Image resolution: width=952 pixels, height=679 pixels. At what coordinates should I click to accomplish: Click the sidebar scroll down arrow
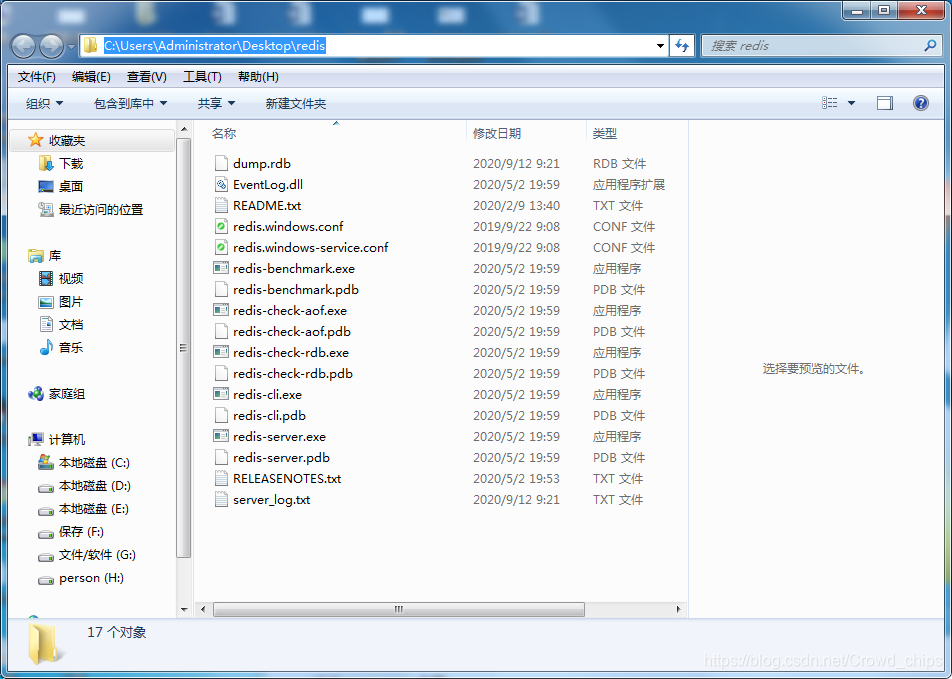(184, 609)
